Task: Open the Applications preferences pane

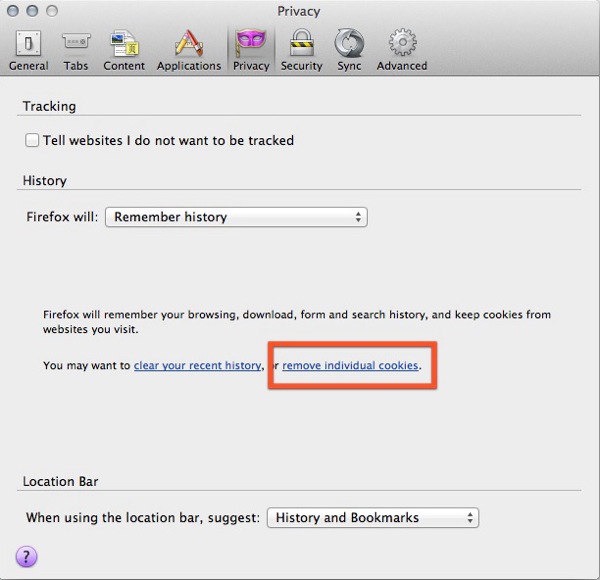Action: 189,50
